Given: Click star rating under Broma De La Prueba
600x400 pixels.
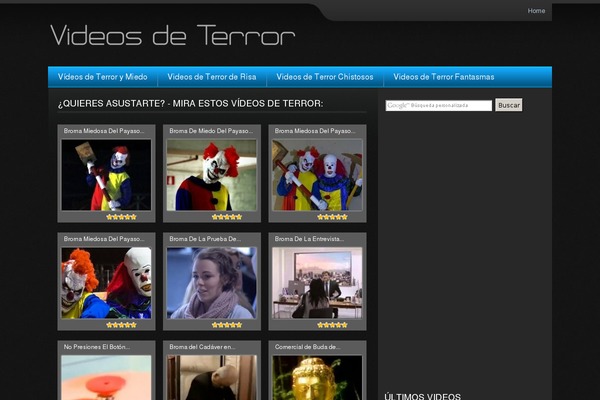Looking at the screenshot, I should tap(227, 325).
